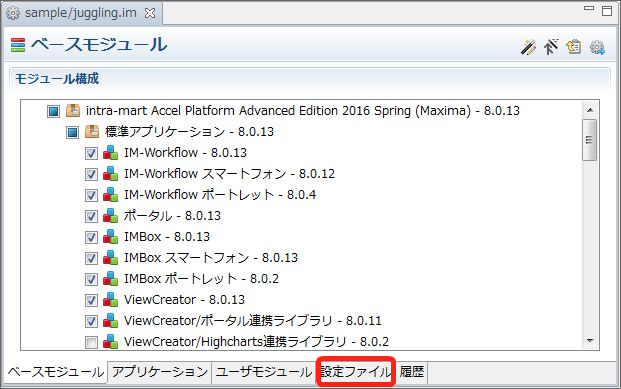Select the ポータル - 8.0.13 row text
Screen dimensions: 621x389
point(172,215)
